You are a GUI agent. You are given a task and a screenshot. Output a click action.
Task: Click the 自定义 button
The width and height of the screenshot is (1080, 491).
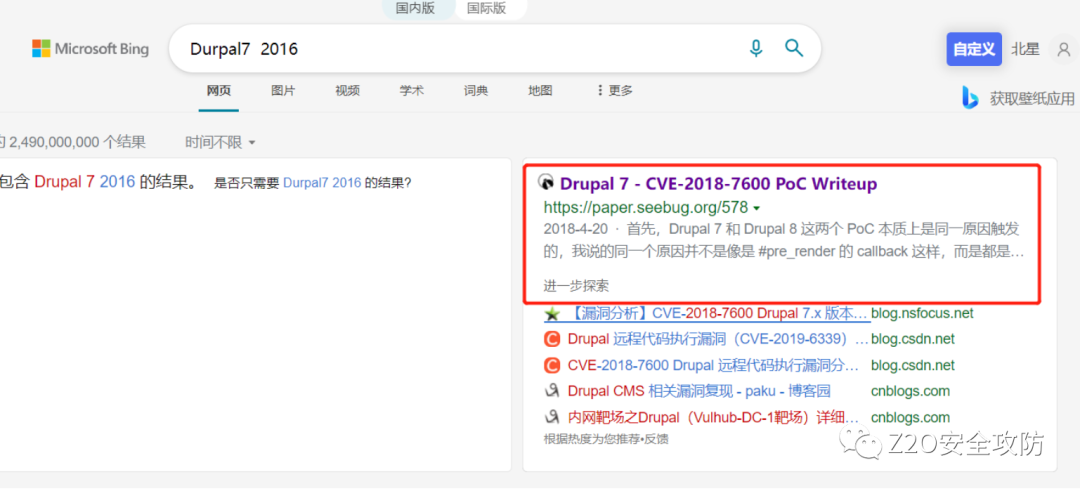coord(974,49)
